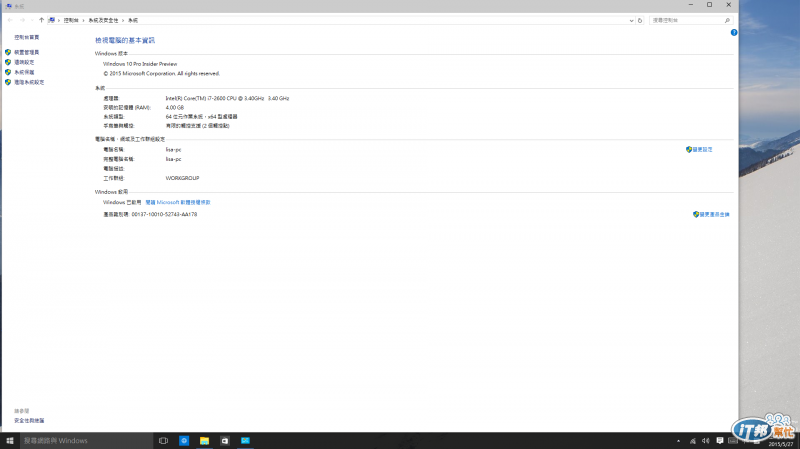
Task: Open Task View from the taskbar
Action: point(163,441)
